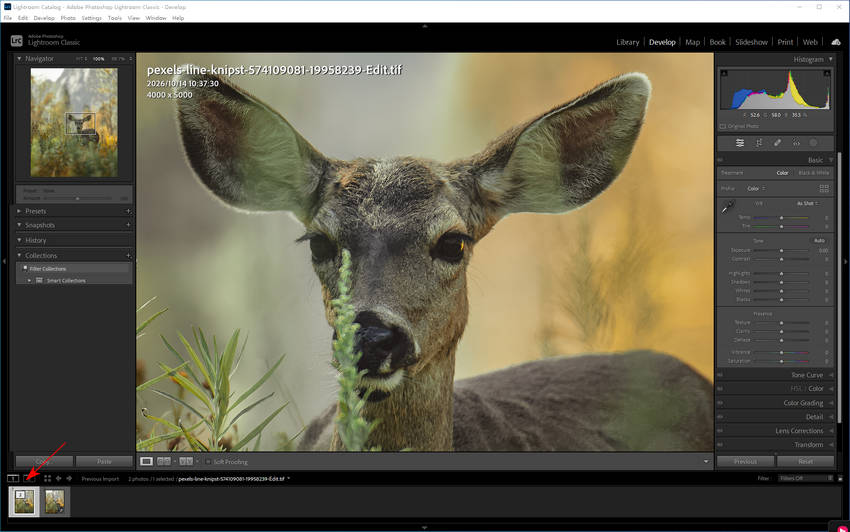Switch to the Map module

[692, 42]
